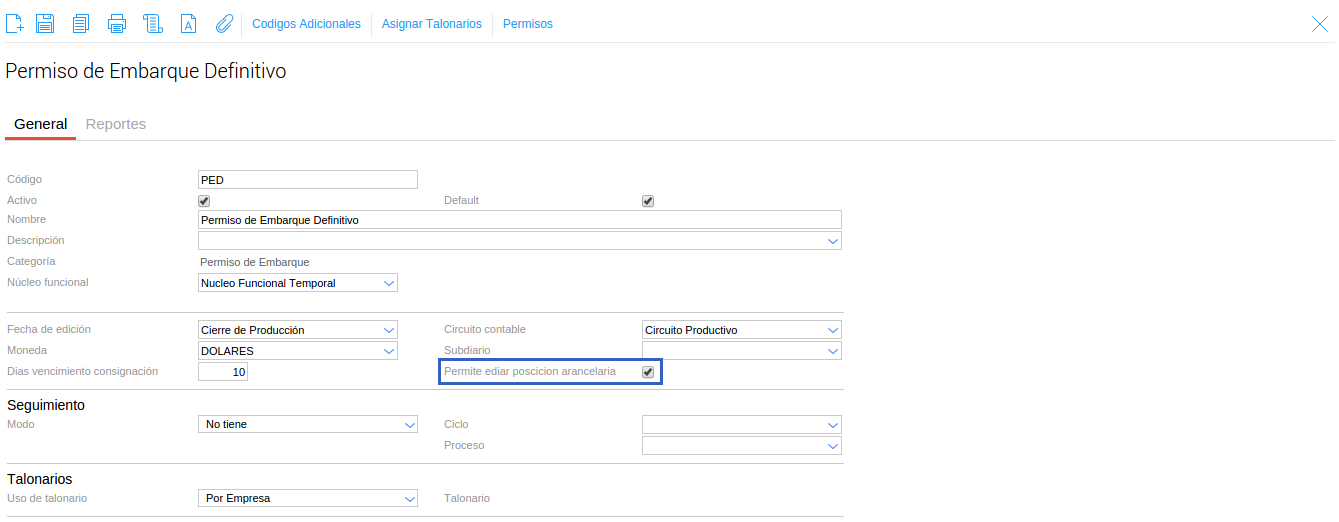This screenshot has height=522, width=1339.
Task: Close the form with the X icon
Action: [1320, 24]
